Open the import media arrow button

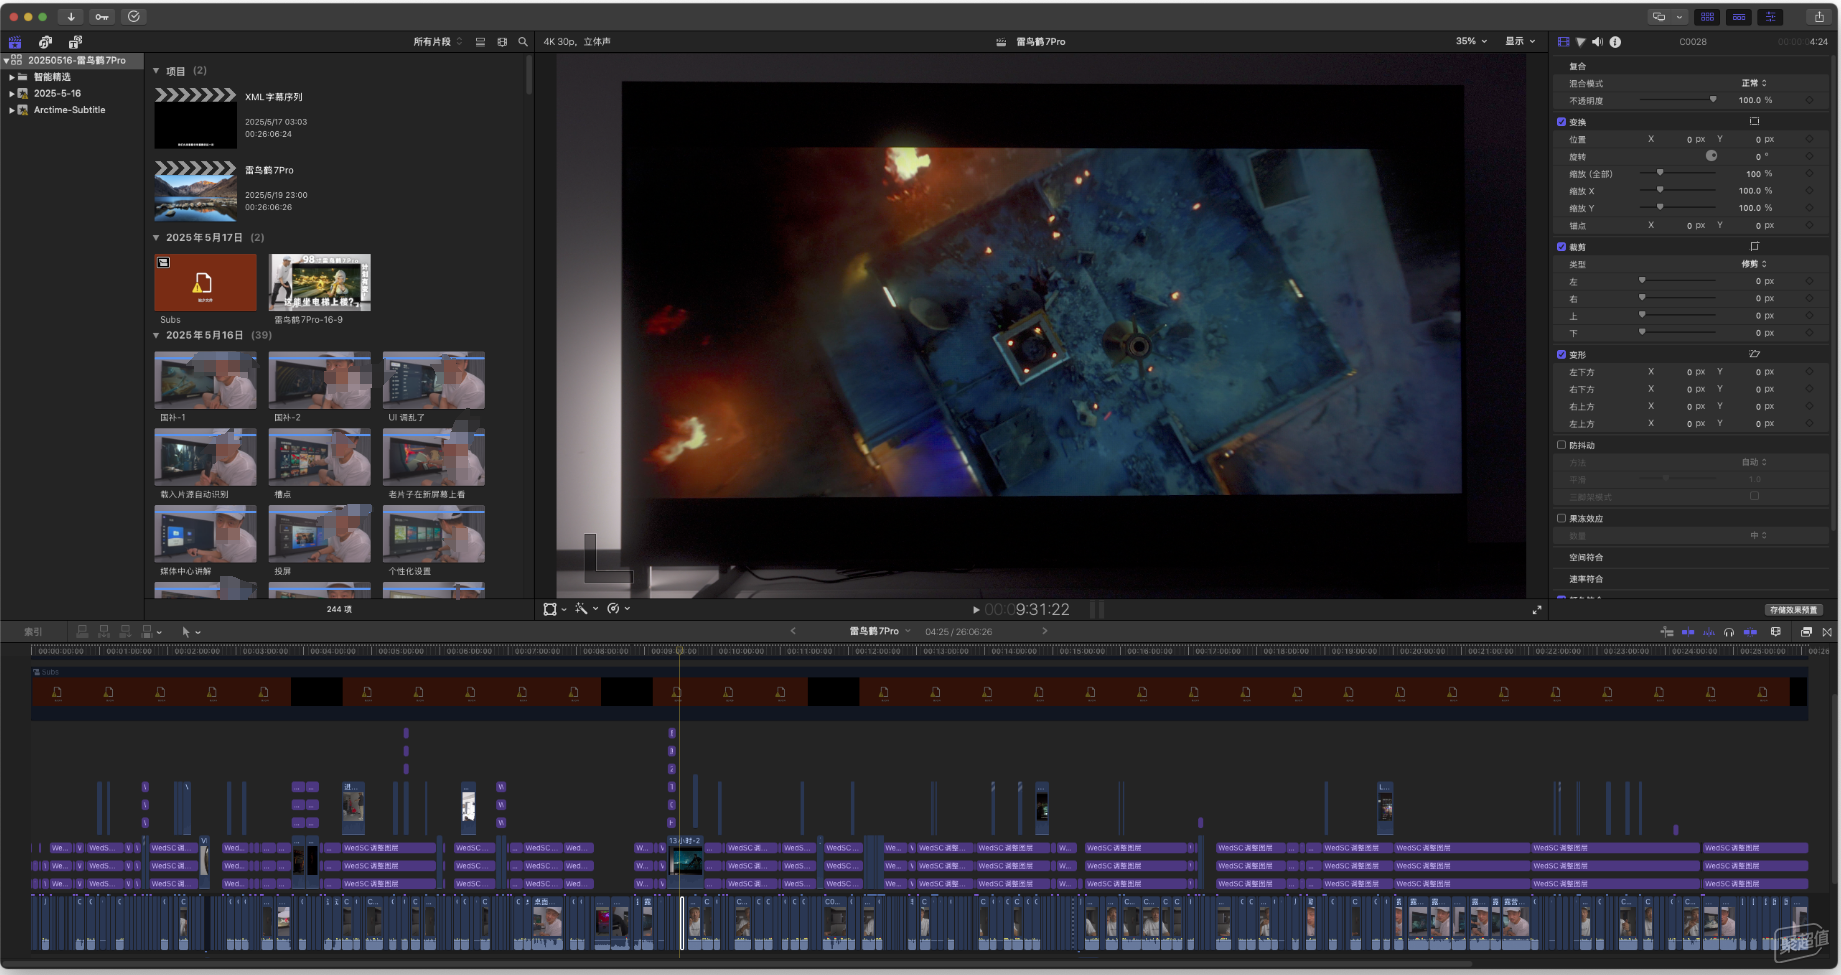click(x=71, y=16)
